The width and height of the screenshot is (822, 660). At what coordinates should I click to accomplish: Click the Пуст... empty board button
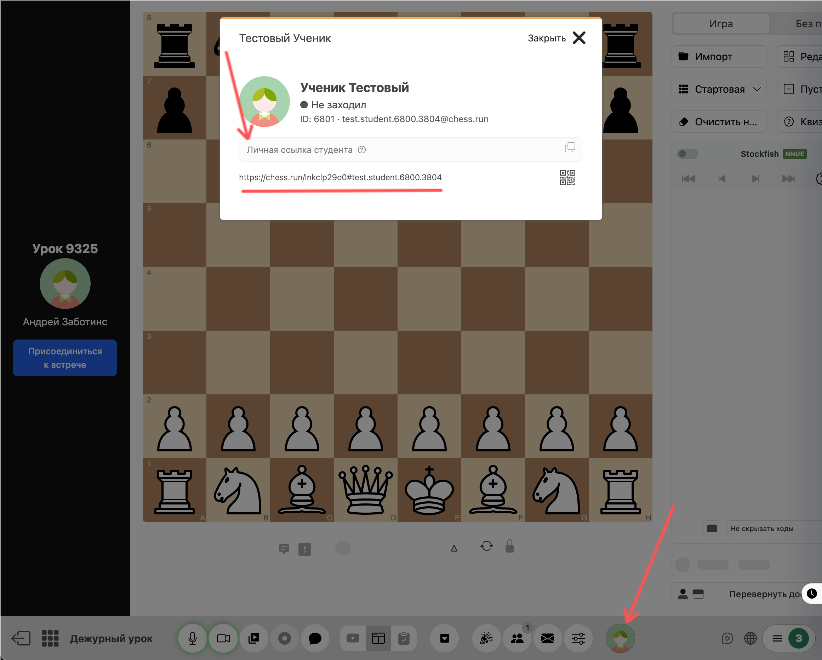click(800, 89)
